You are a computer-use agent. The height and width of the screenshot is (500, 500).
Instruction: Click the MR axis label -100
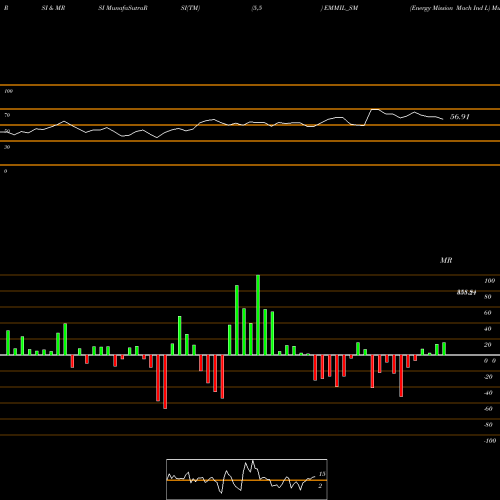coord(489,441)
